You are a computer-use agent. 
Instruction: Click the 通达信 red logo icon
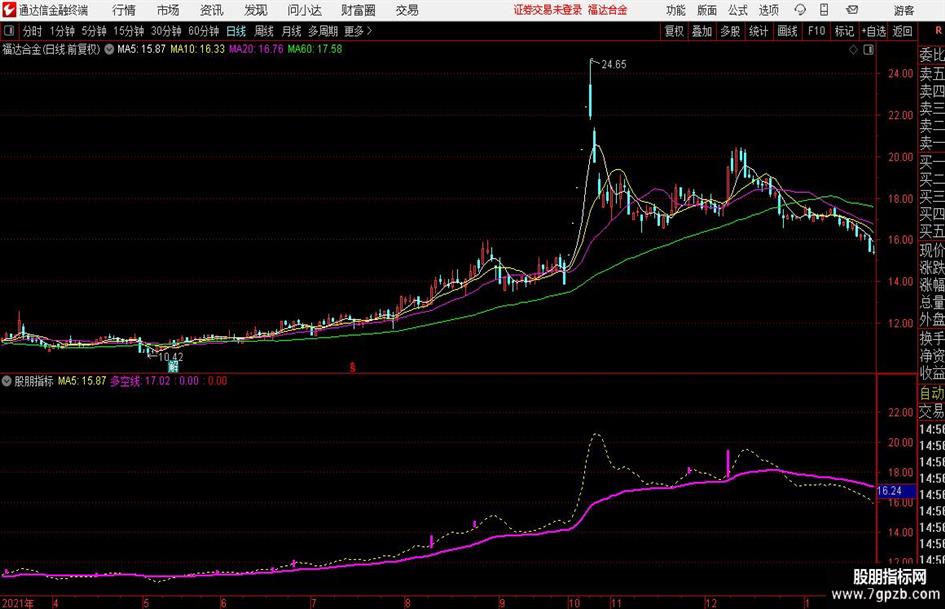click(9, 10)
